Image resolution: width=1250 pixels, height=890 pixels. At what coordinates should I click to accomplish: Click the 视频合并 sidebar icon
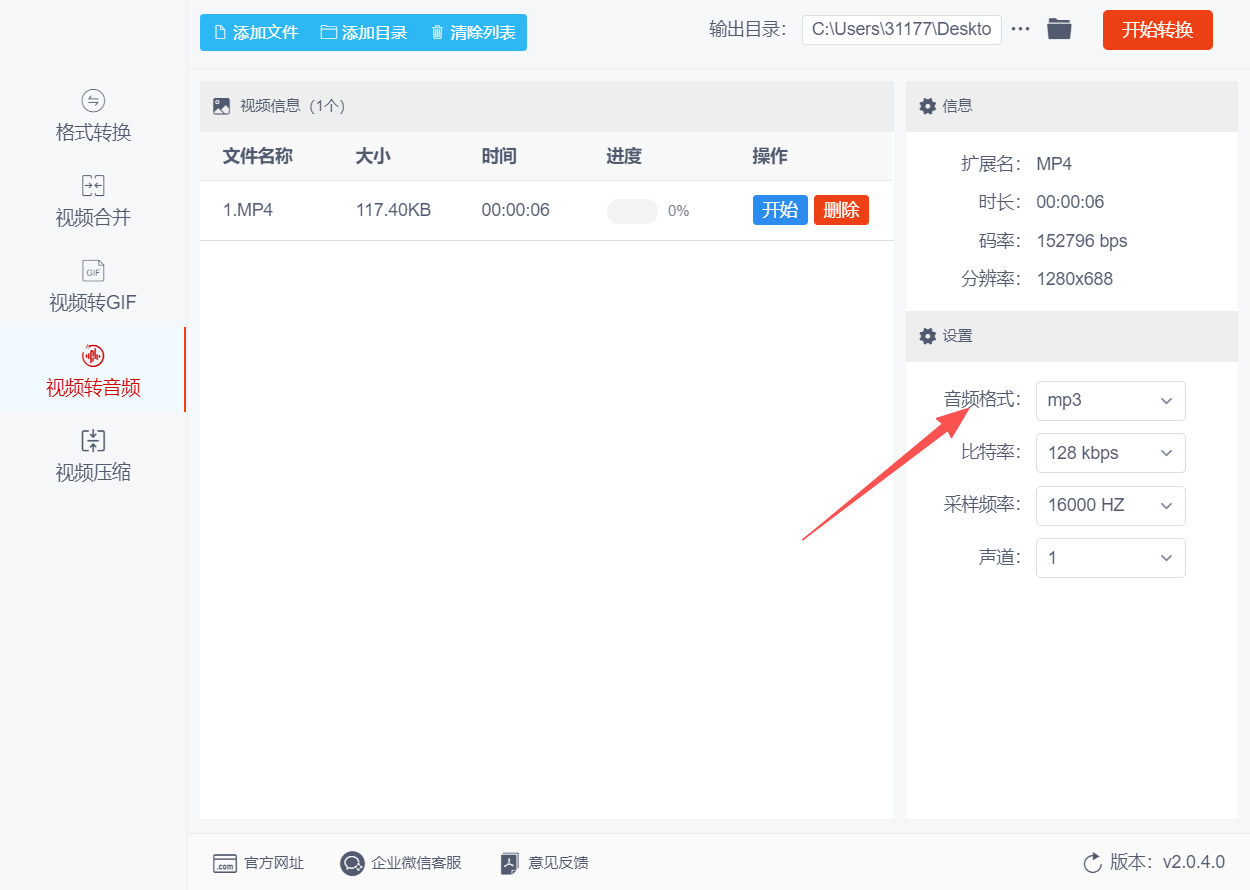pyautogui.click(x=93, y=185)
